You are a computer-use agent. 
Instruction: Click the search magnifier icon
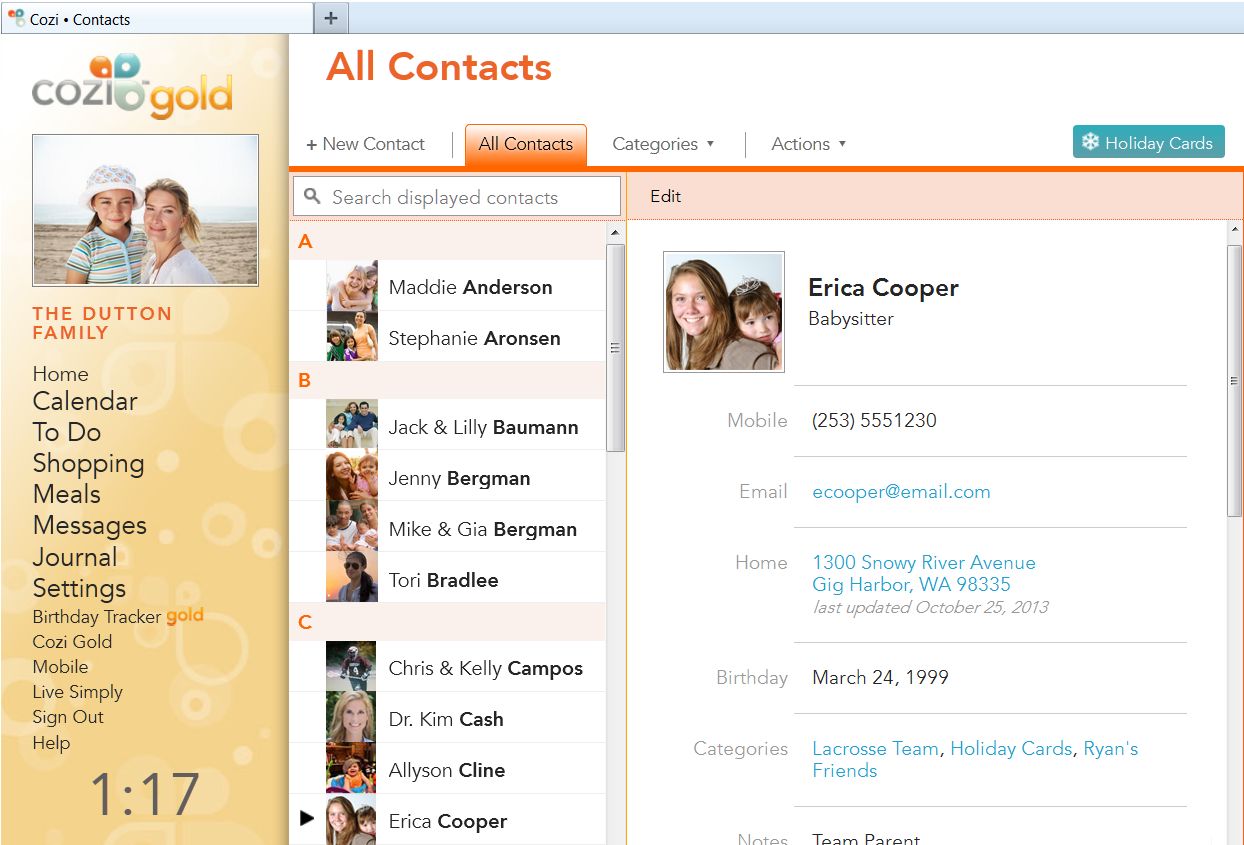point(313,196)
